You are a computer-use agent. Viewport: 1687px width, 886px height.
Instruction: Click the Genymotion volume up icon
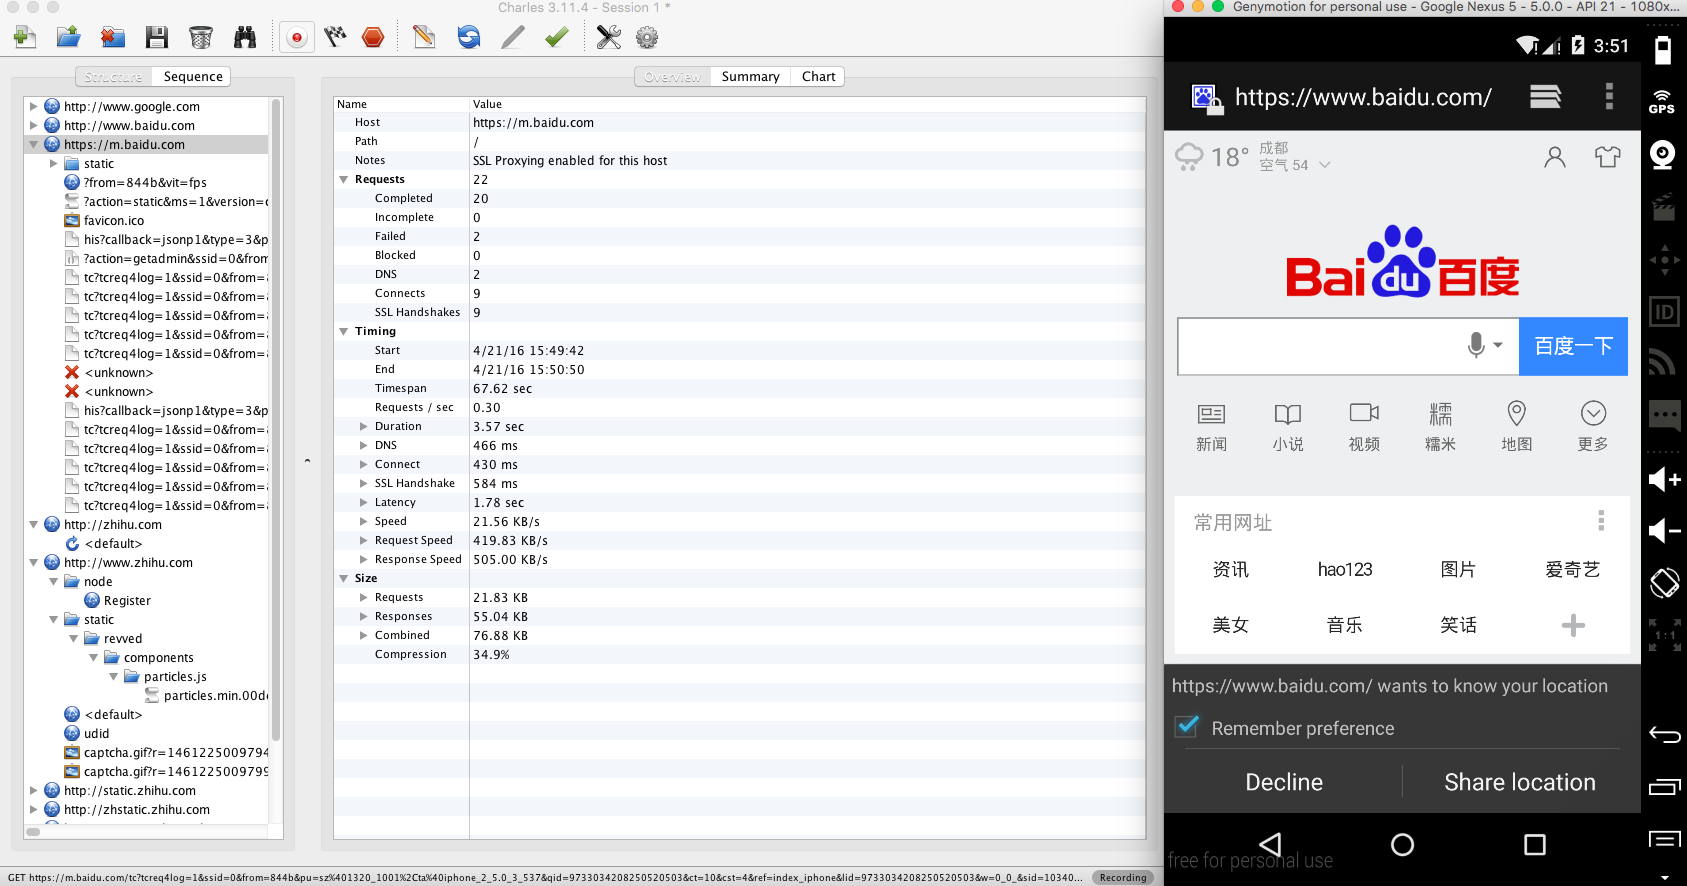click(1664, 480)
